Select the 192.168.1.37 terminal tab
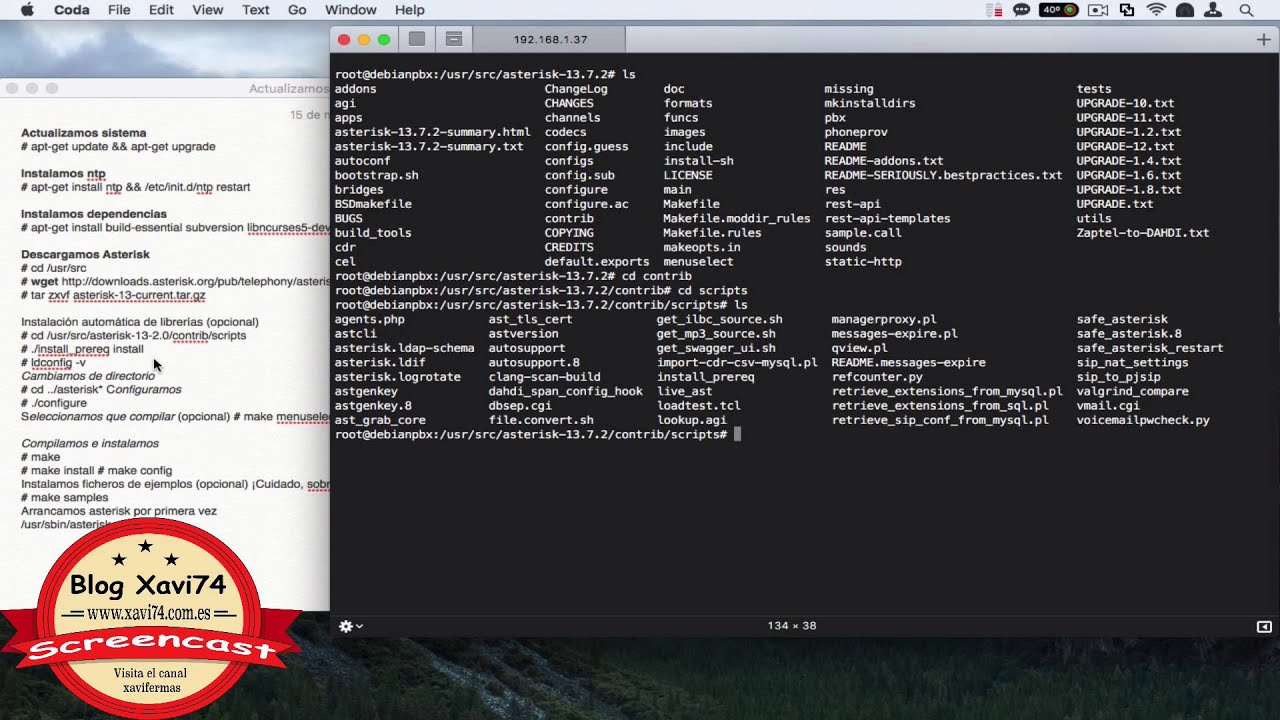The width and height of the screenshot is (1280, 720). click(x=550, y=39)
